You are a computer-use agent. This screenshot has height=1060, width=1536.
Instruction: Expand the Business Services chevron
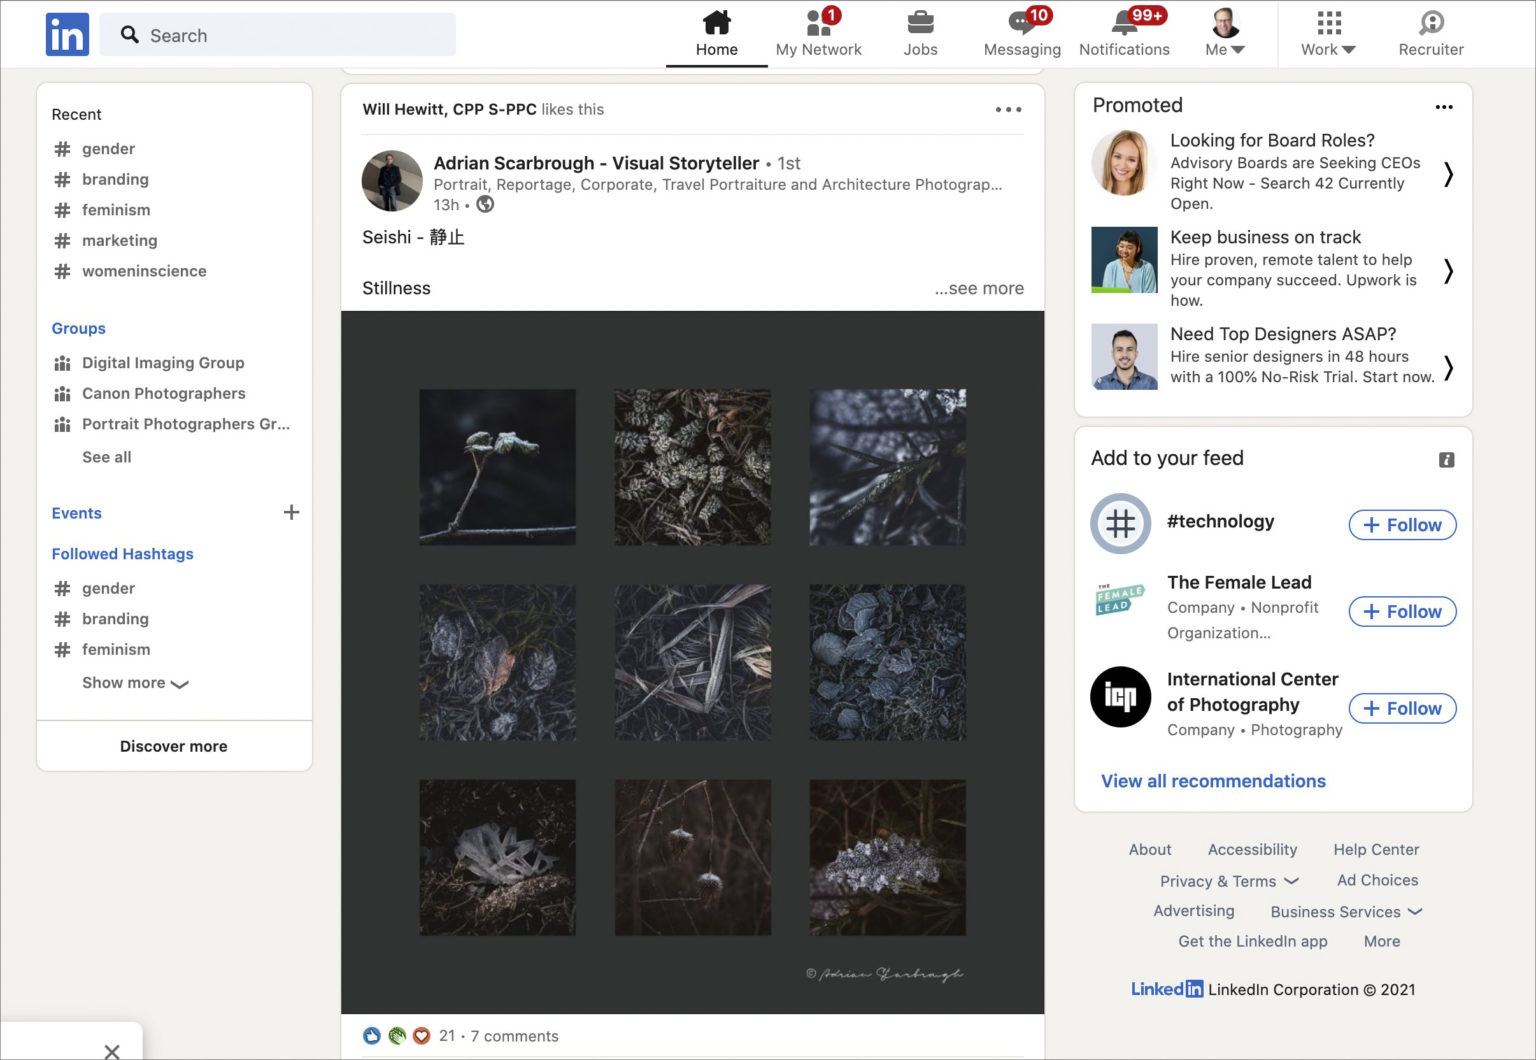tap(1414, 911)
